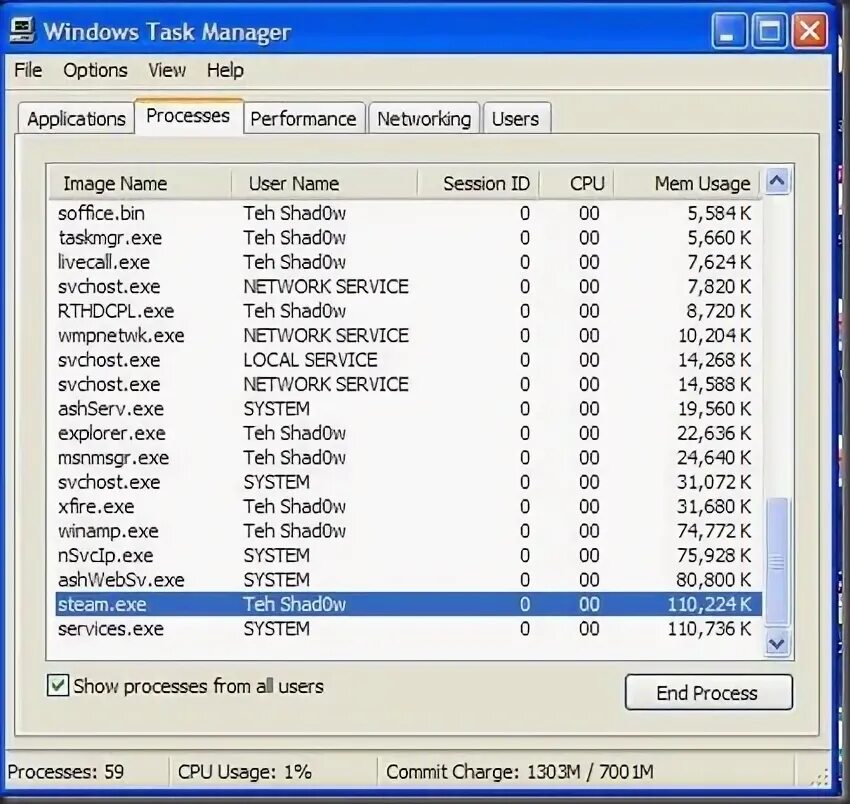The width and height of the screenshot is (850, 804).
Task: Select the winamp.exe process
Action: click(x=409, y=530)
